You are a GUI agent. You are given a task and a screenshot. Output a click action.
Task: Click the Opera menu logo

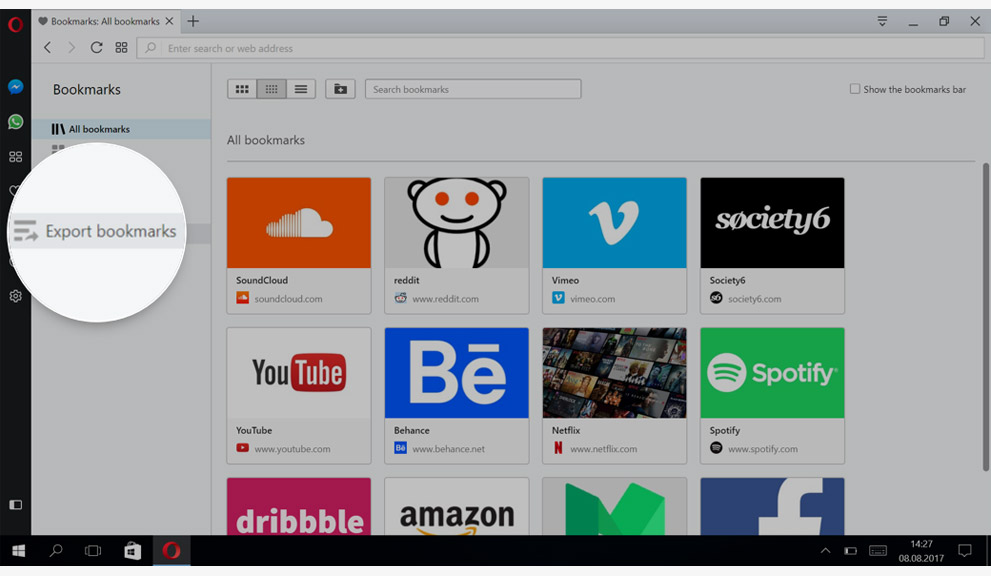tap(14, 24)
